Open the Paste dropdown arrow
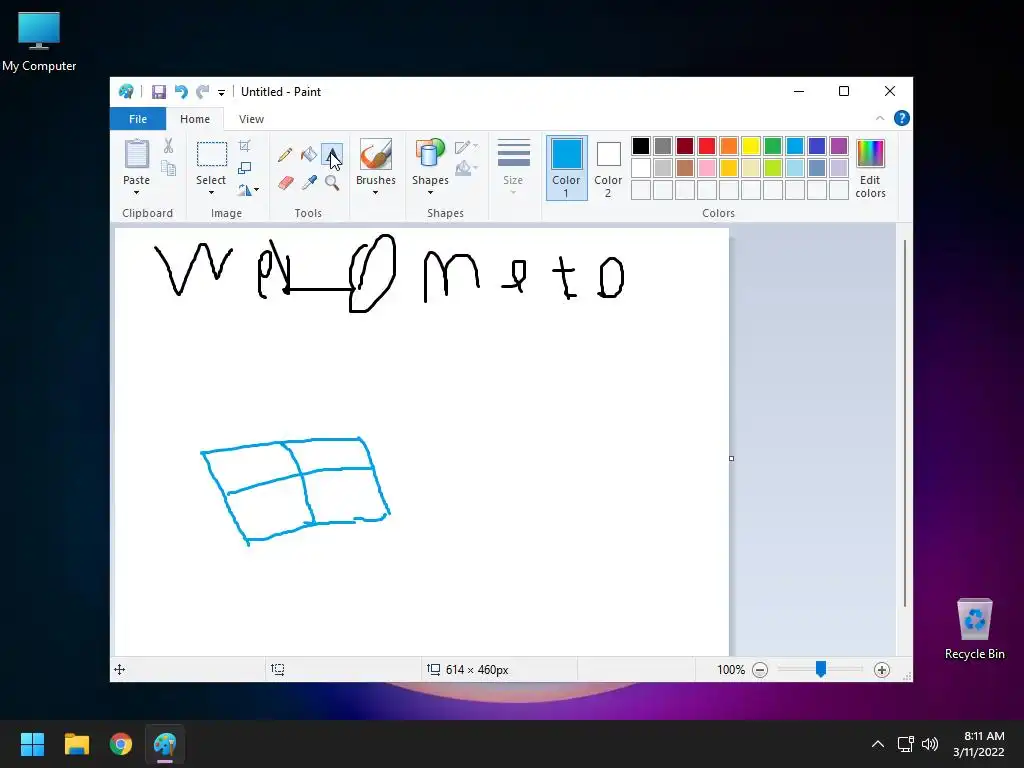This screenshot has width=1024, height=768. (136, 193)
